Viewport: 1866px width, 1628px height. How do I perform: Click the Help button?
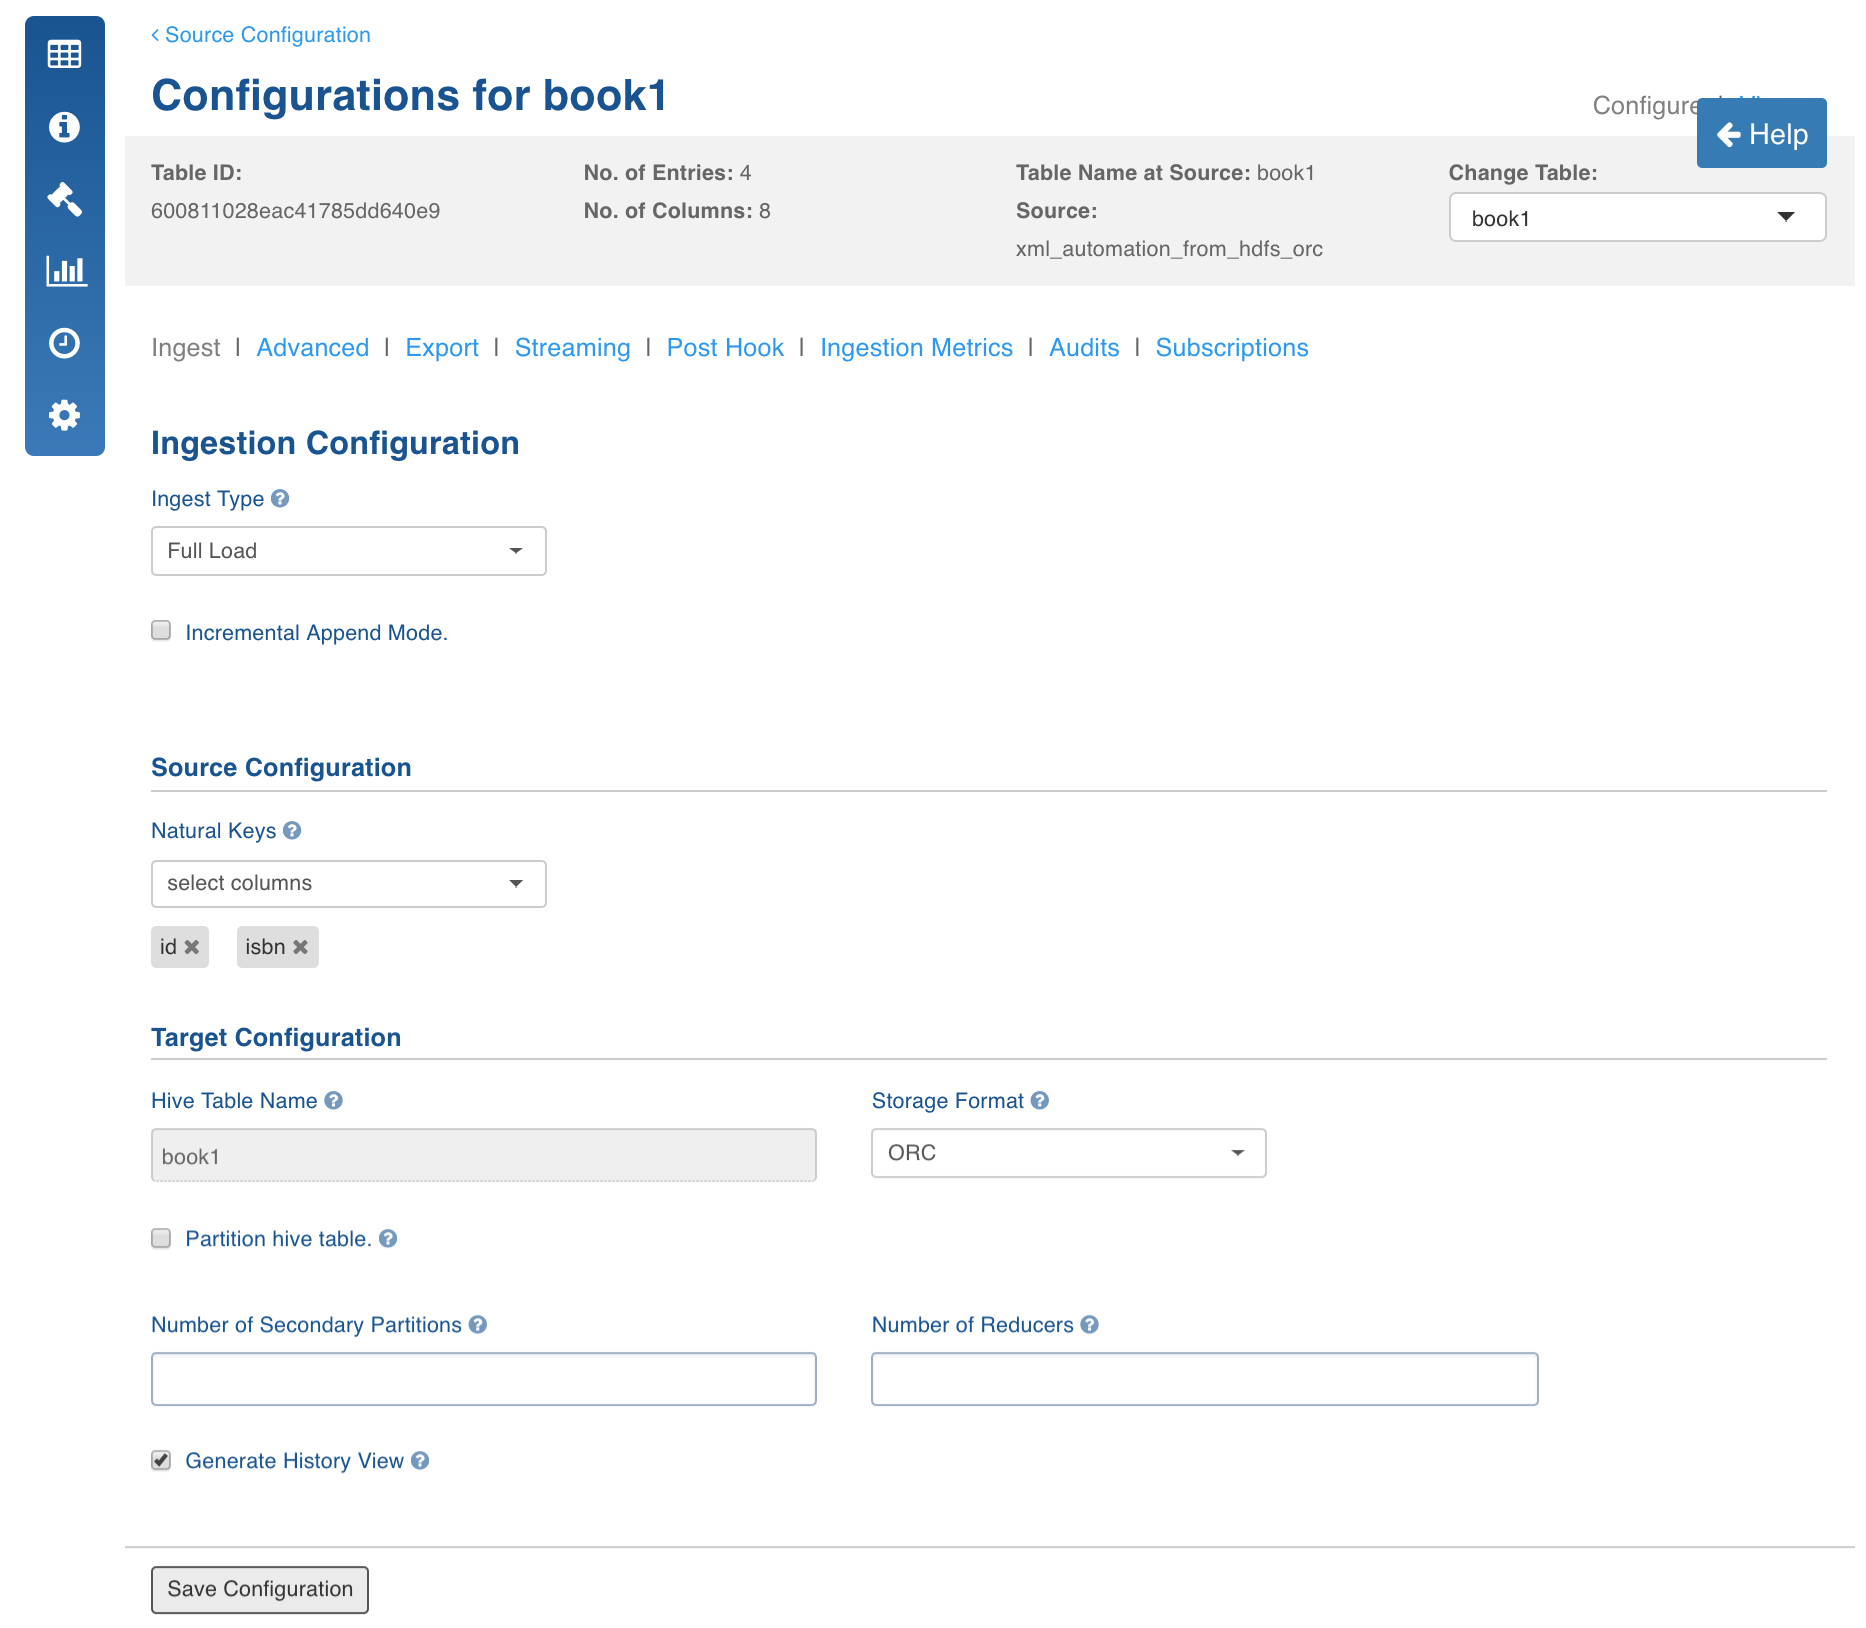click(x=1762, y=133)
